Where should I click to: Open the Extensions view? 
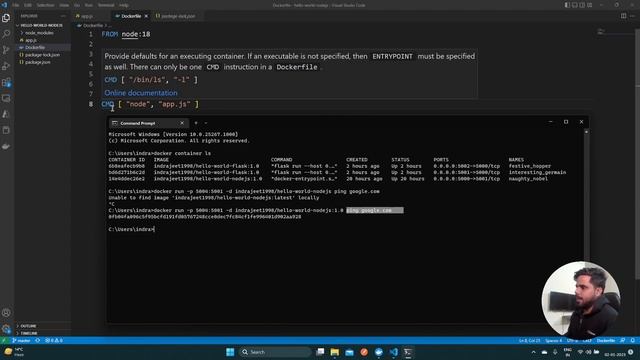coord(6,82)
